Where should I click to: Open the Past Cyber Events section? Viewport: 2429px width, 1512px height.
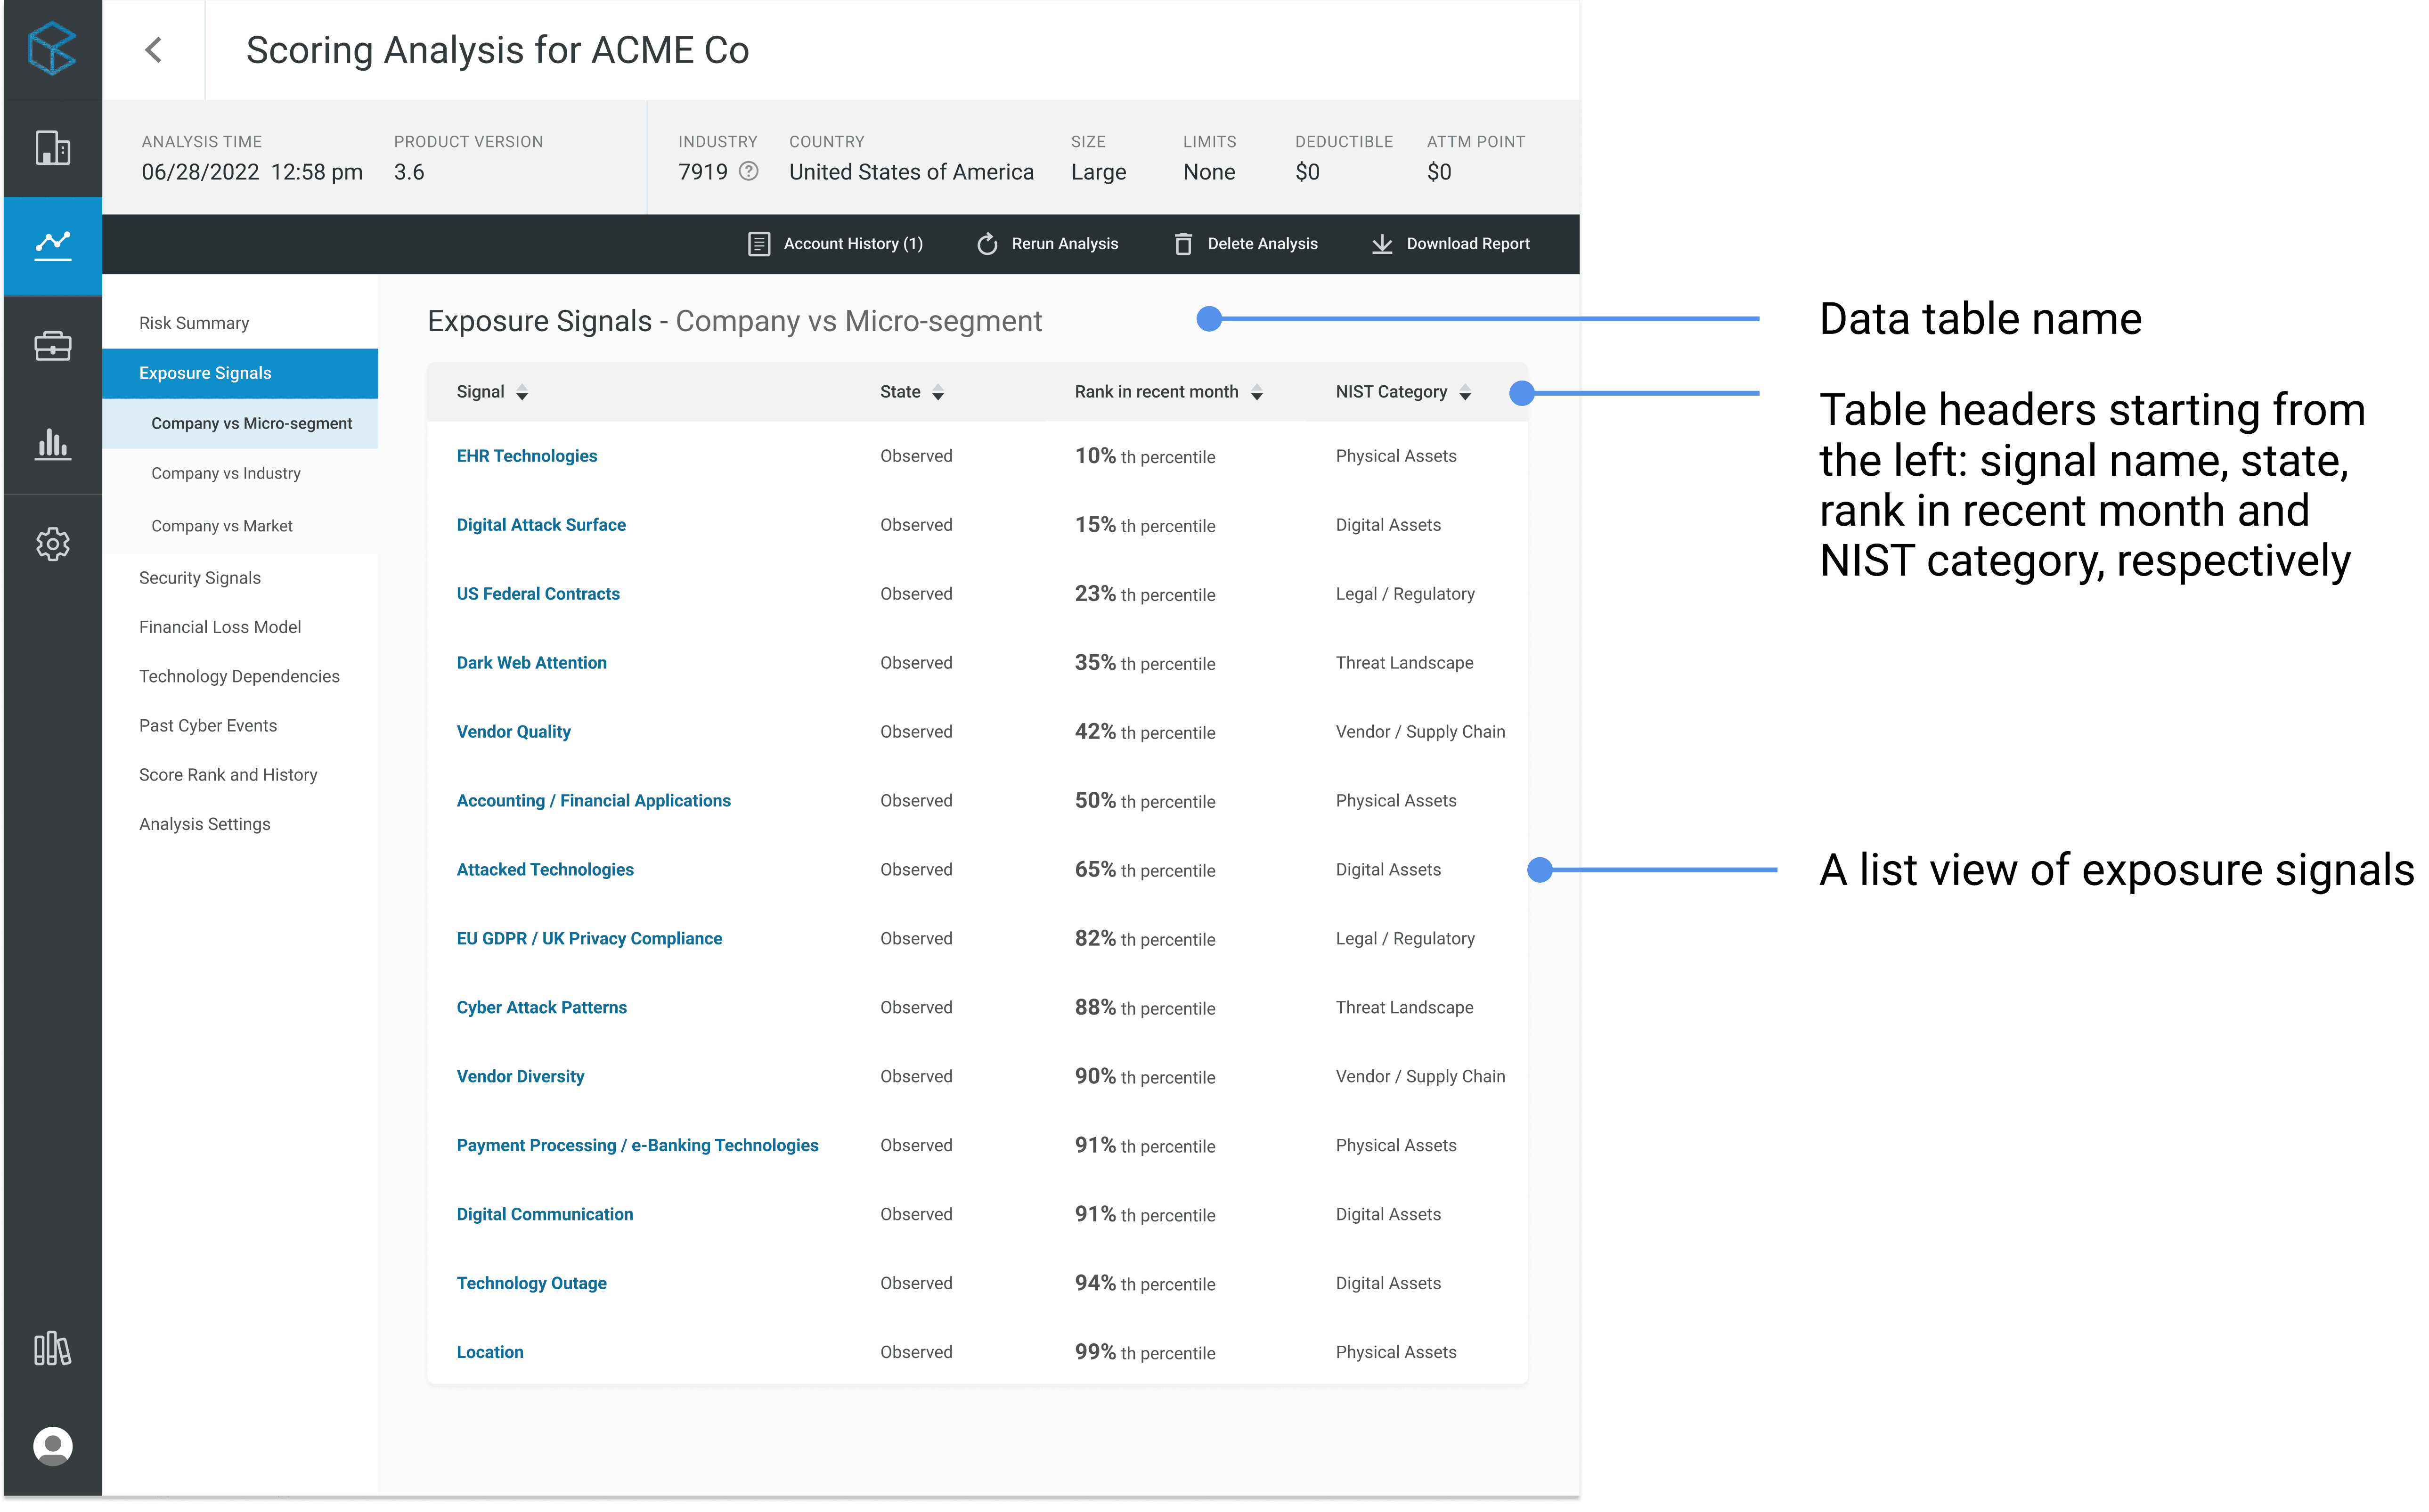(208, 726)
